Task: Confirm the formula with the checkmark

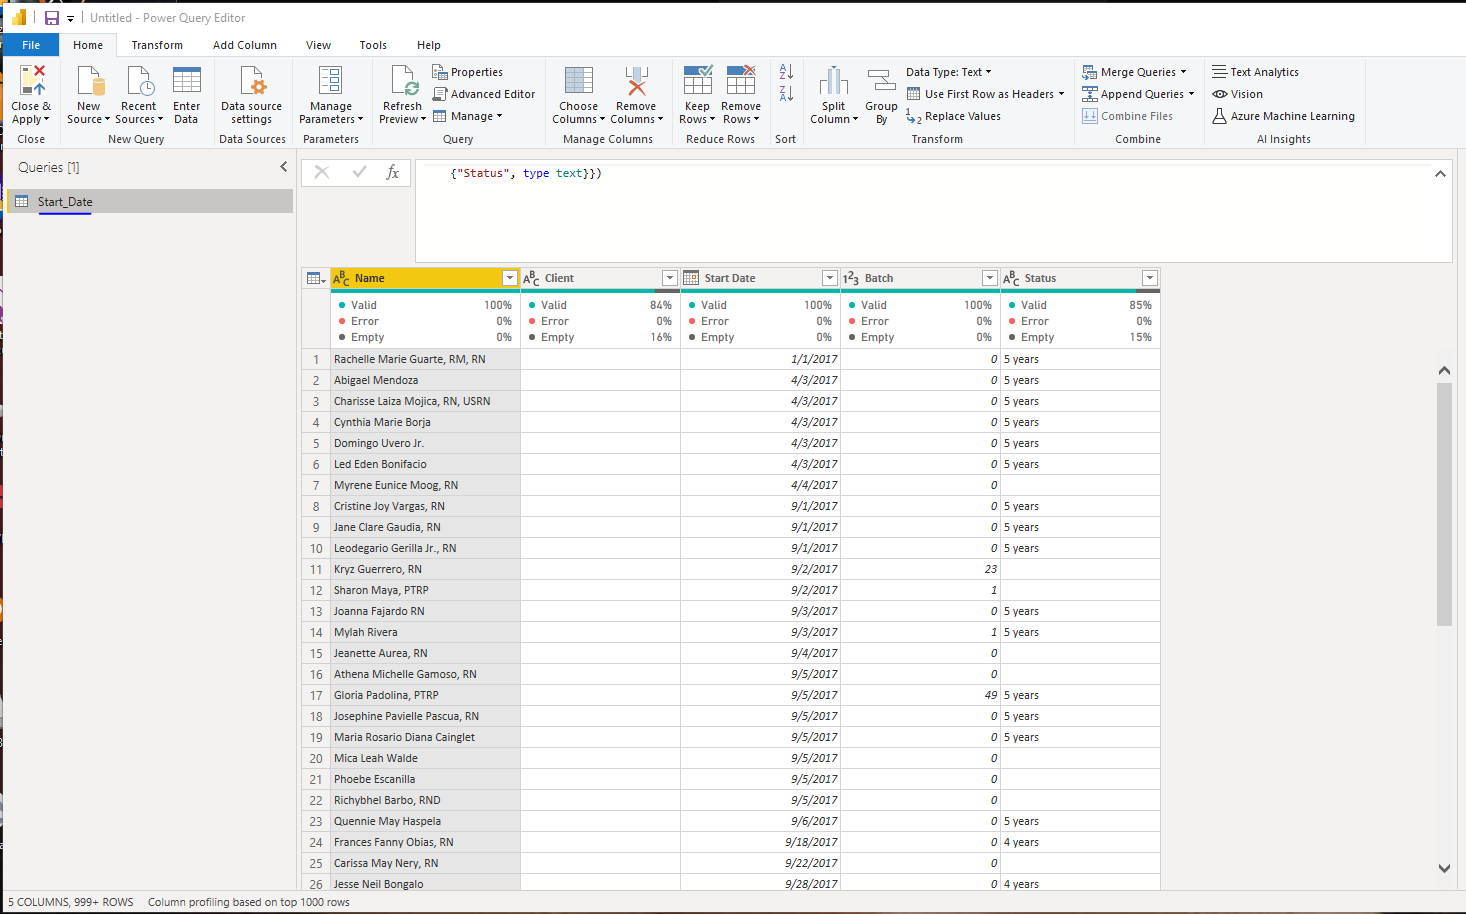Action: tap(359, 172)
